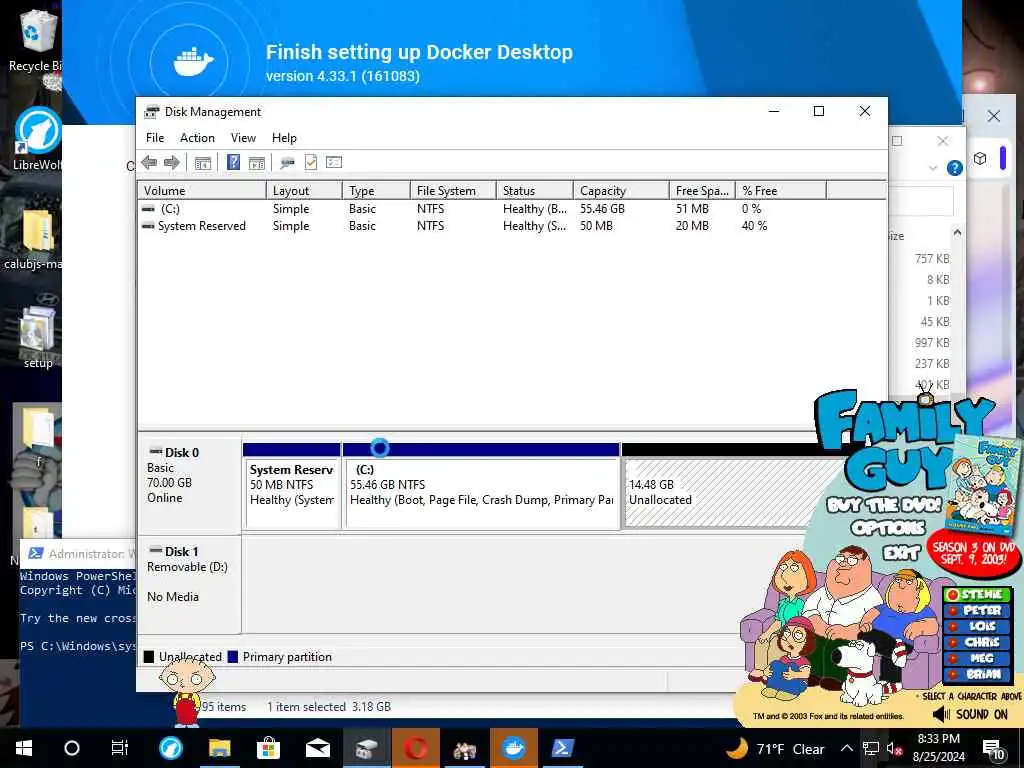This screenshot has width=1024, height=768.
Task: Open Microsoft Store from the taskbar
Action: 268,748
